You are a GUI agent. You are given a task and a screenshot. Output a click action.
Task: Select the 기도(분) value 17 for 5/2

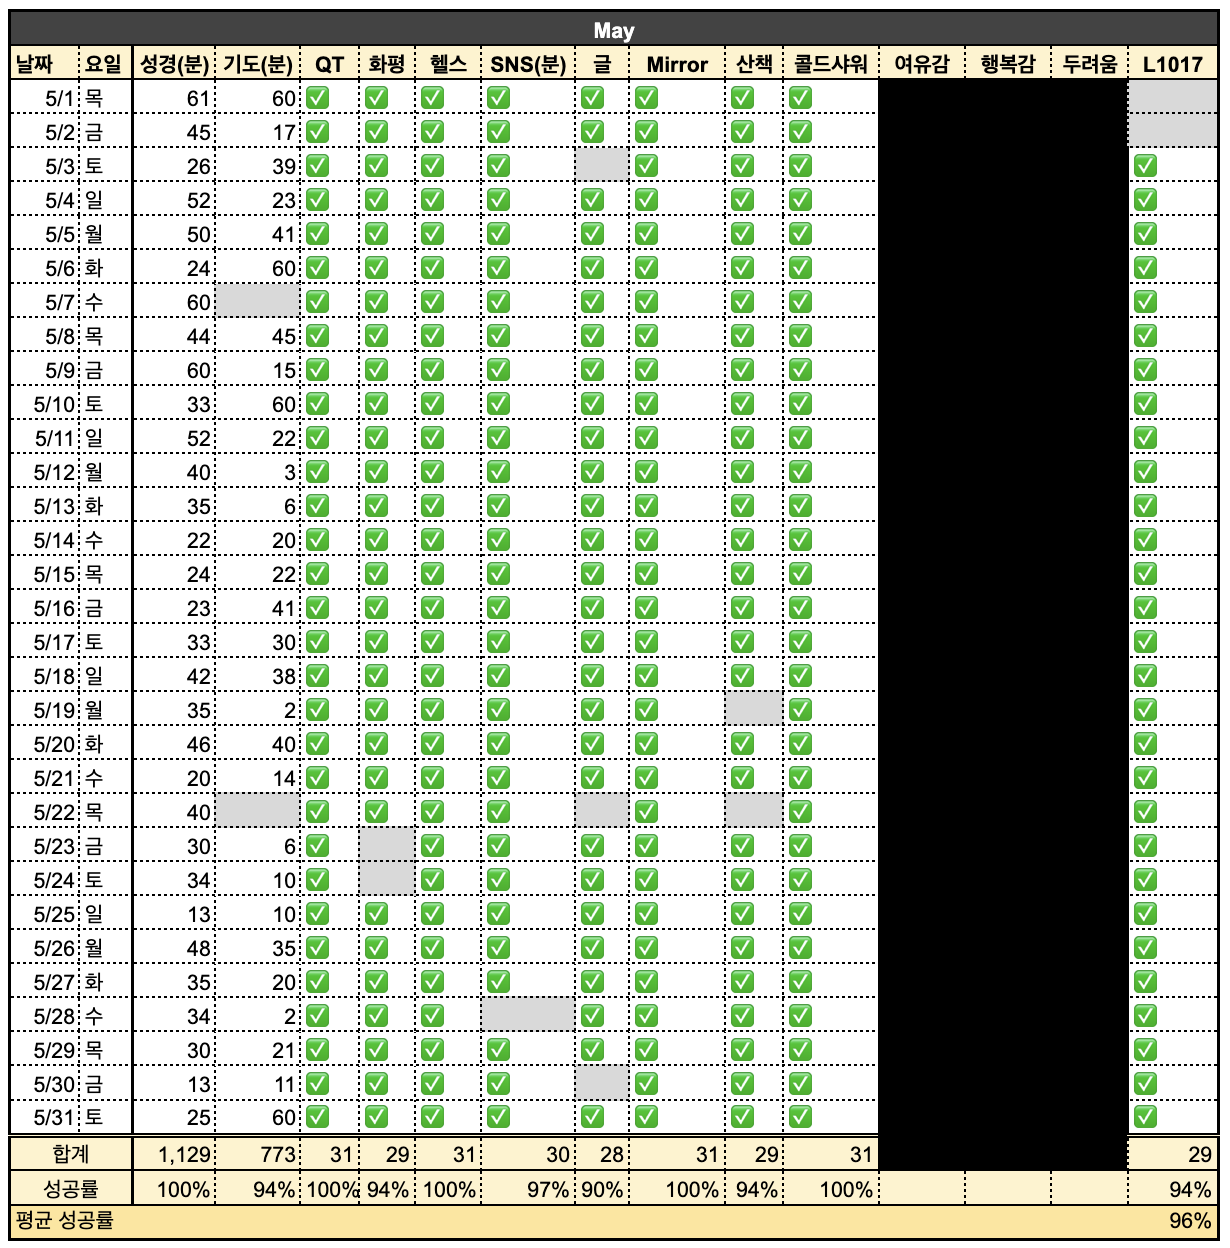pyautogui.click(x=258, y=132)
